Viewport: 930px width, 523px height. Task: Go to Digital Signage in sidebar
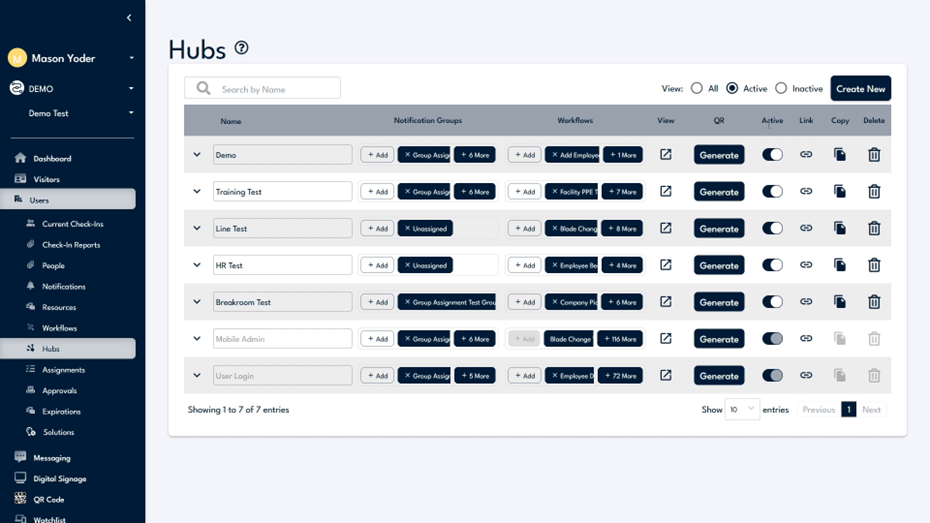click(60, 479)
